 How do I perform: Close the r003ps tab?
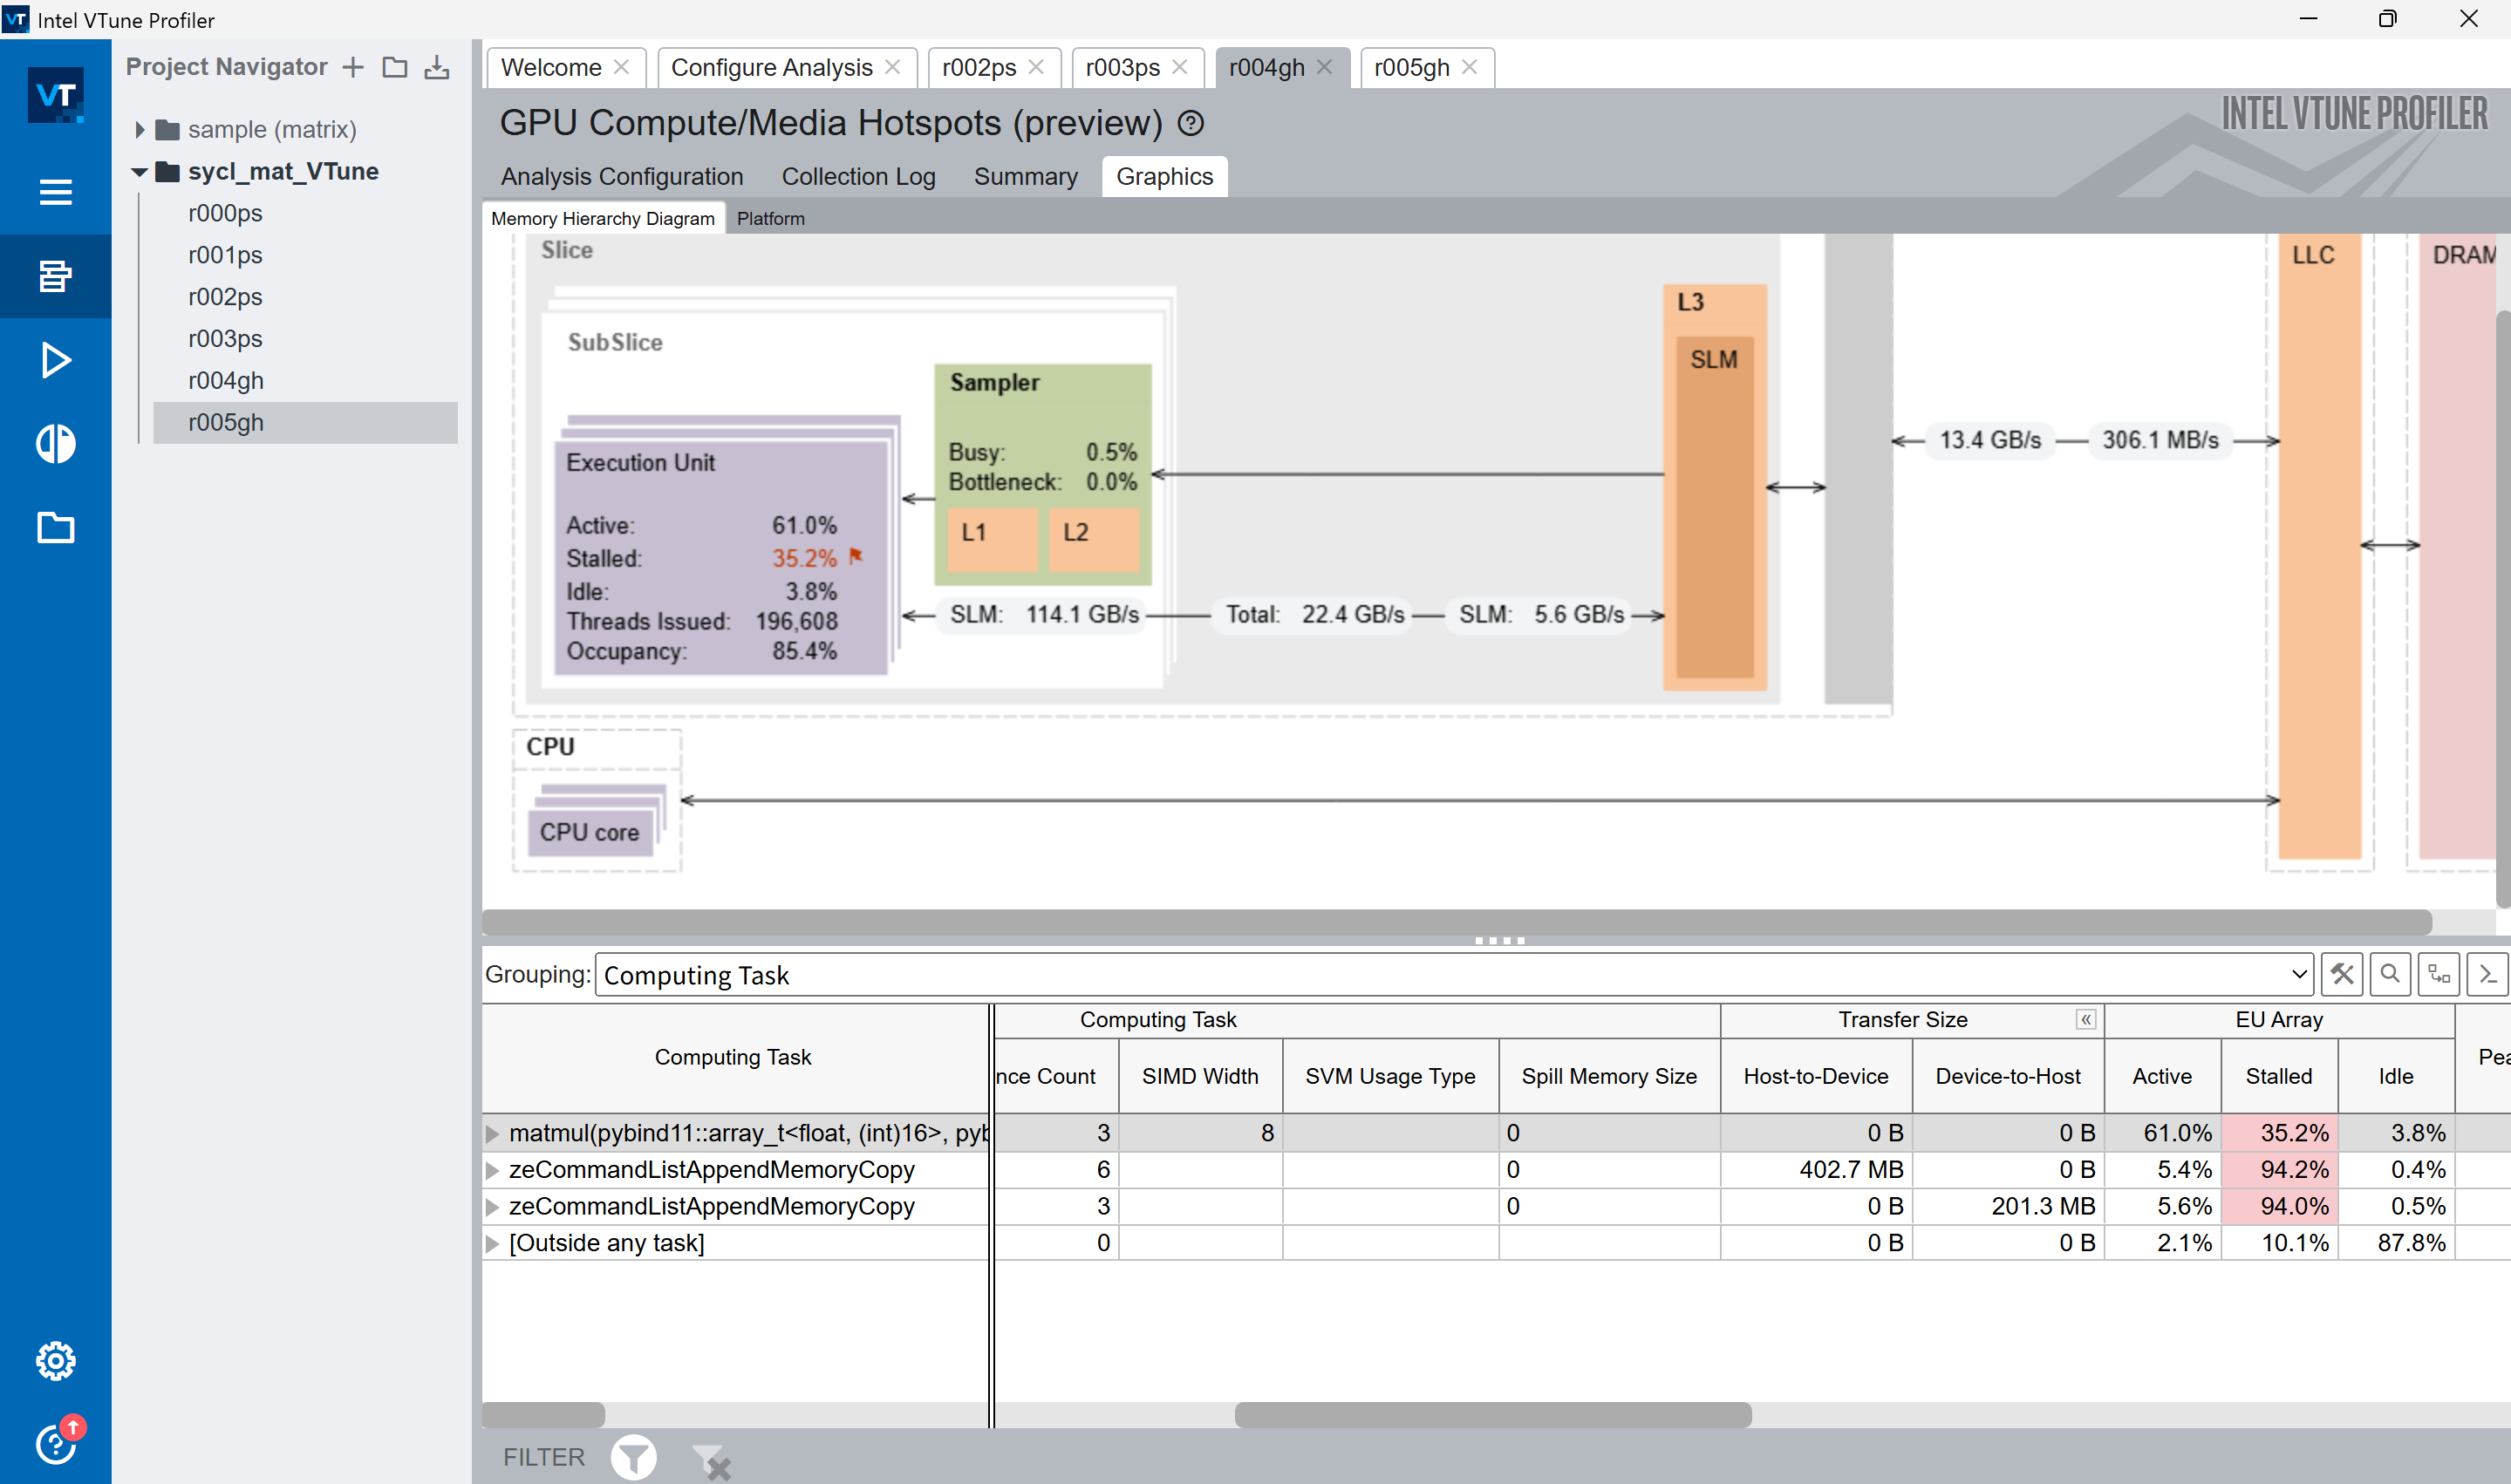1180,67
